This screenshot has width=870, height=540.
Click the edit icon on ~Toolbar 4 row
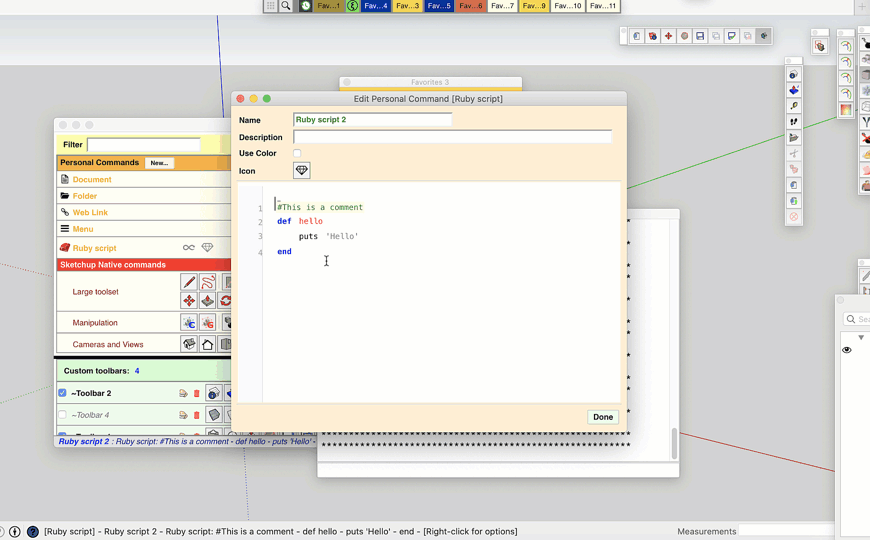(183, 415)
